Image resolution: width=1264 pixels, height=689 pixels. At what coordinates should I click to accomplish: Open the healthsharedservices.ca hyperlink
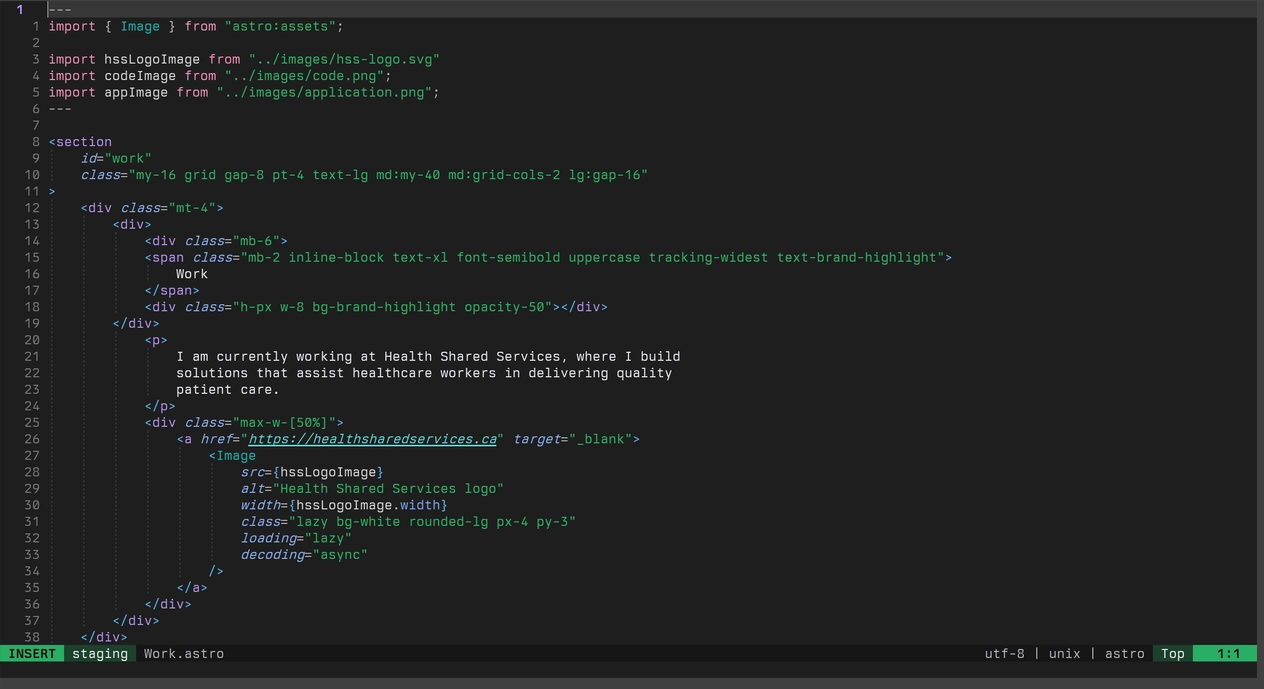tap(371, 438)
